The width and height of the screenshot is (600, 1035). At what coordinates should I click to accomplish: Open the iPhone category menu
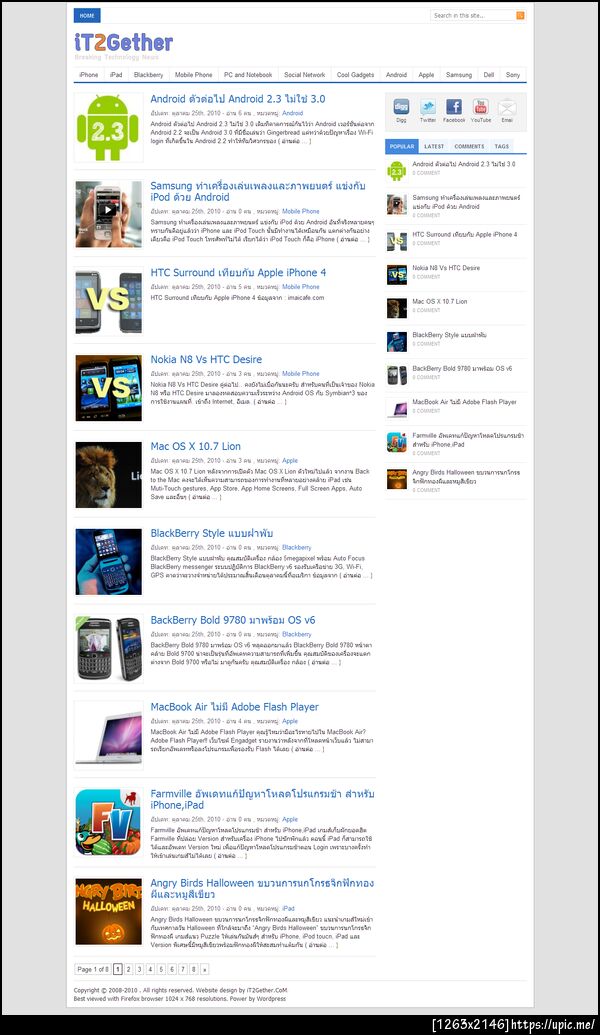(x=88, y=75)
